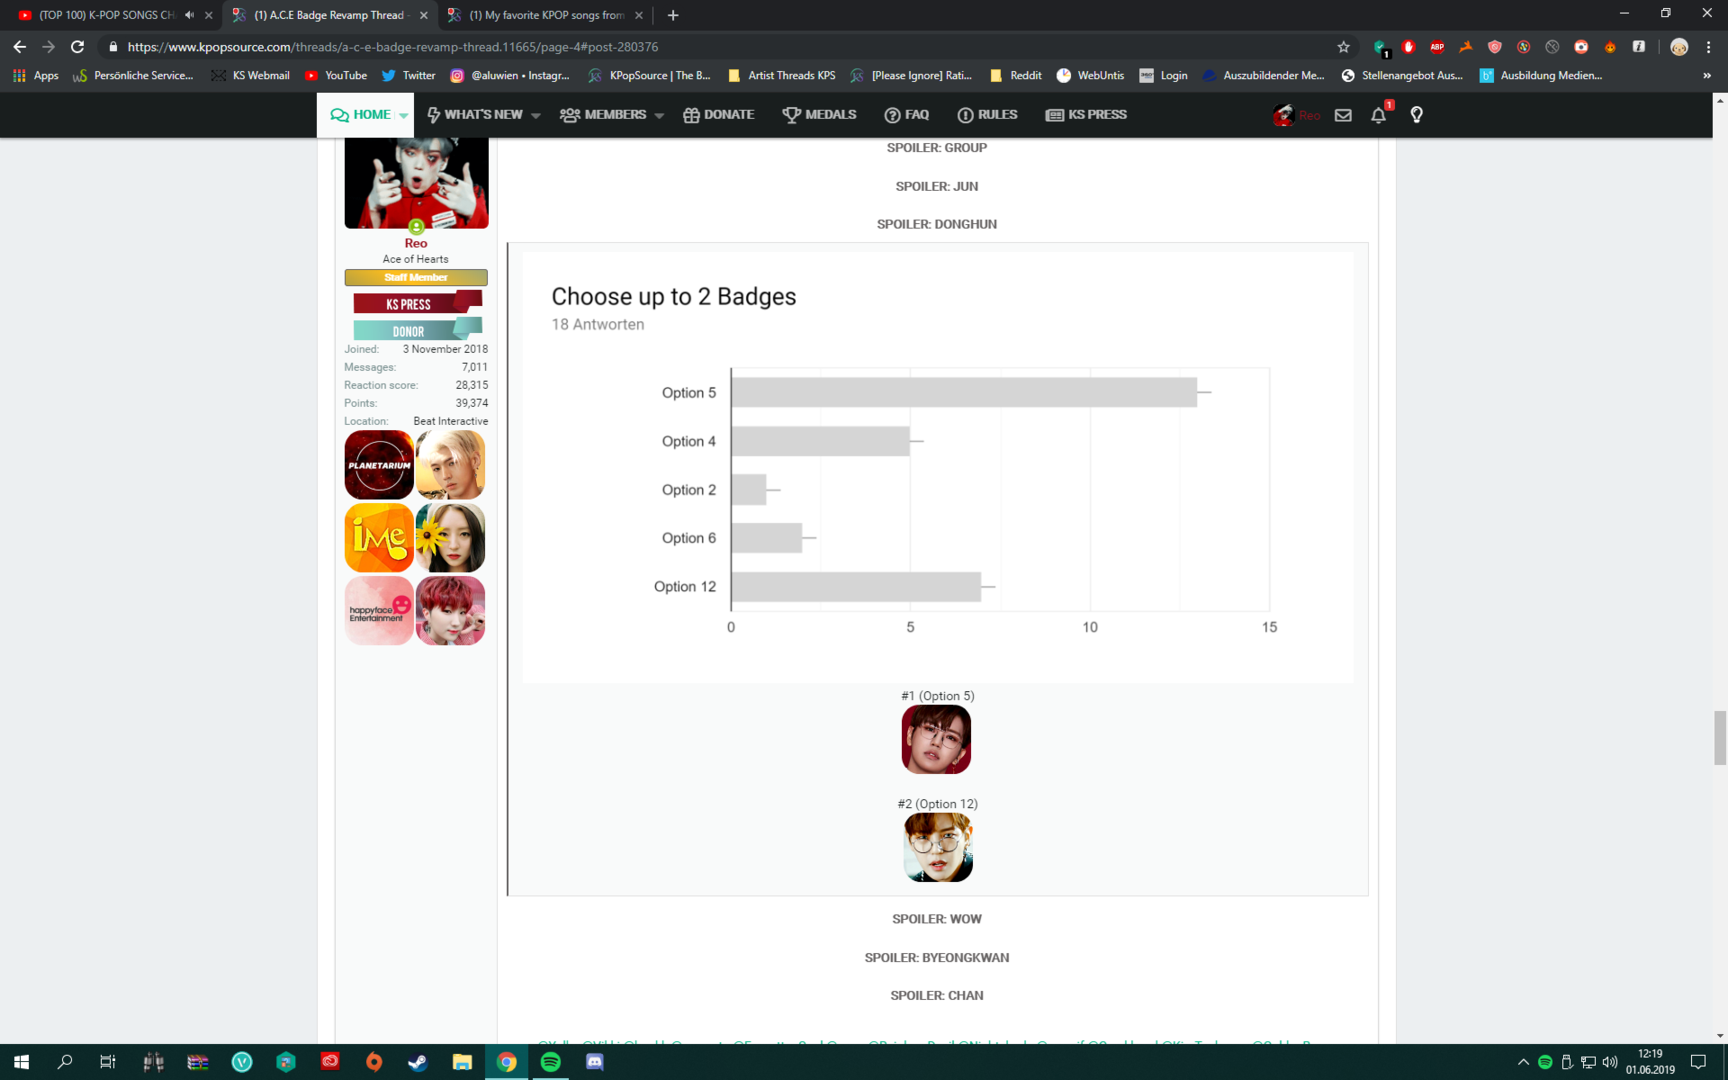The image size is (1728, 1080).
Task: Click the Option 5 badge thumbnail
Action: 936,740
